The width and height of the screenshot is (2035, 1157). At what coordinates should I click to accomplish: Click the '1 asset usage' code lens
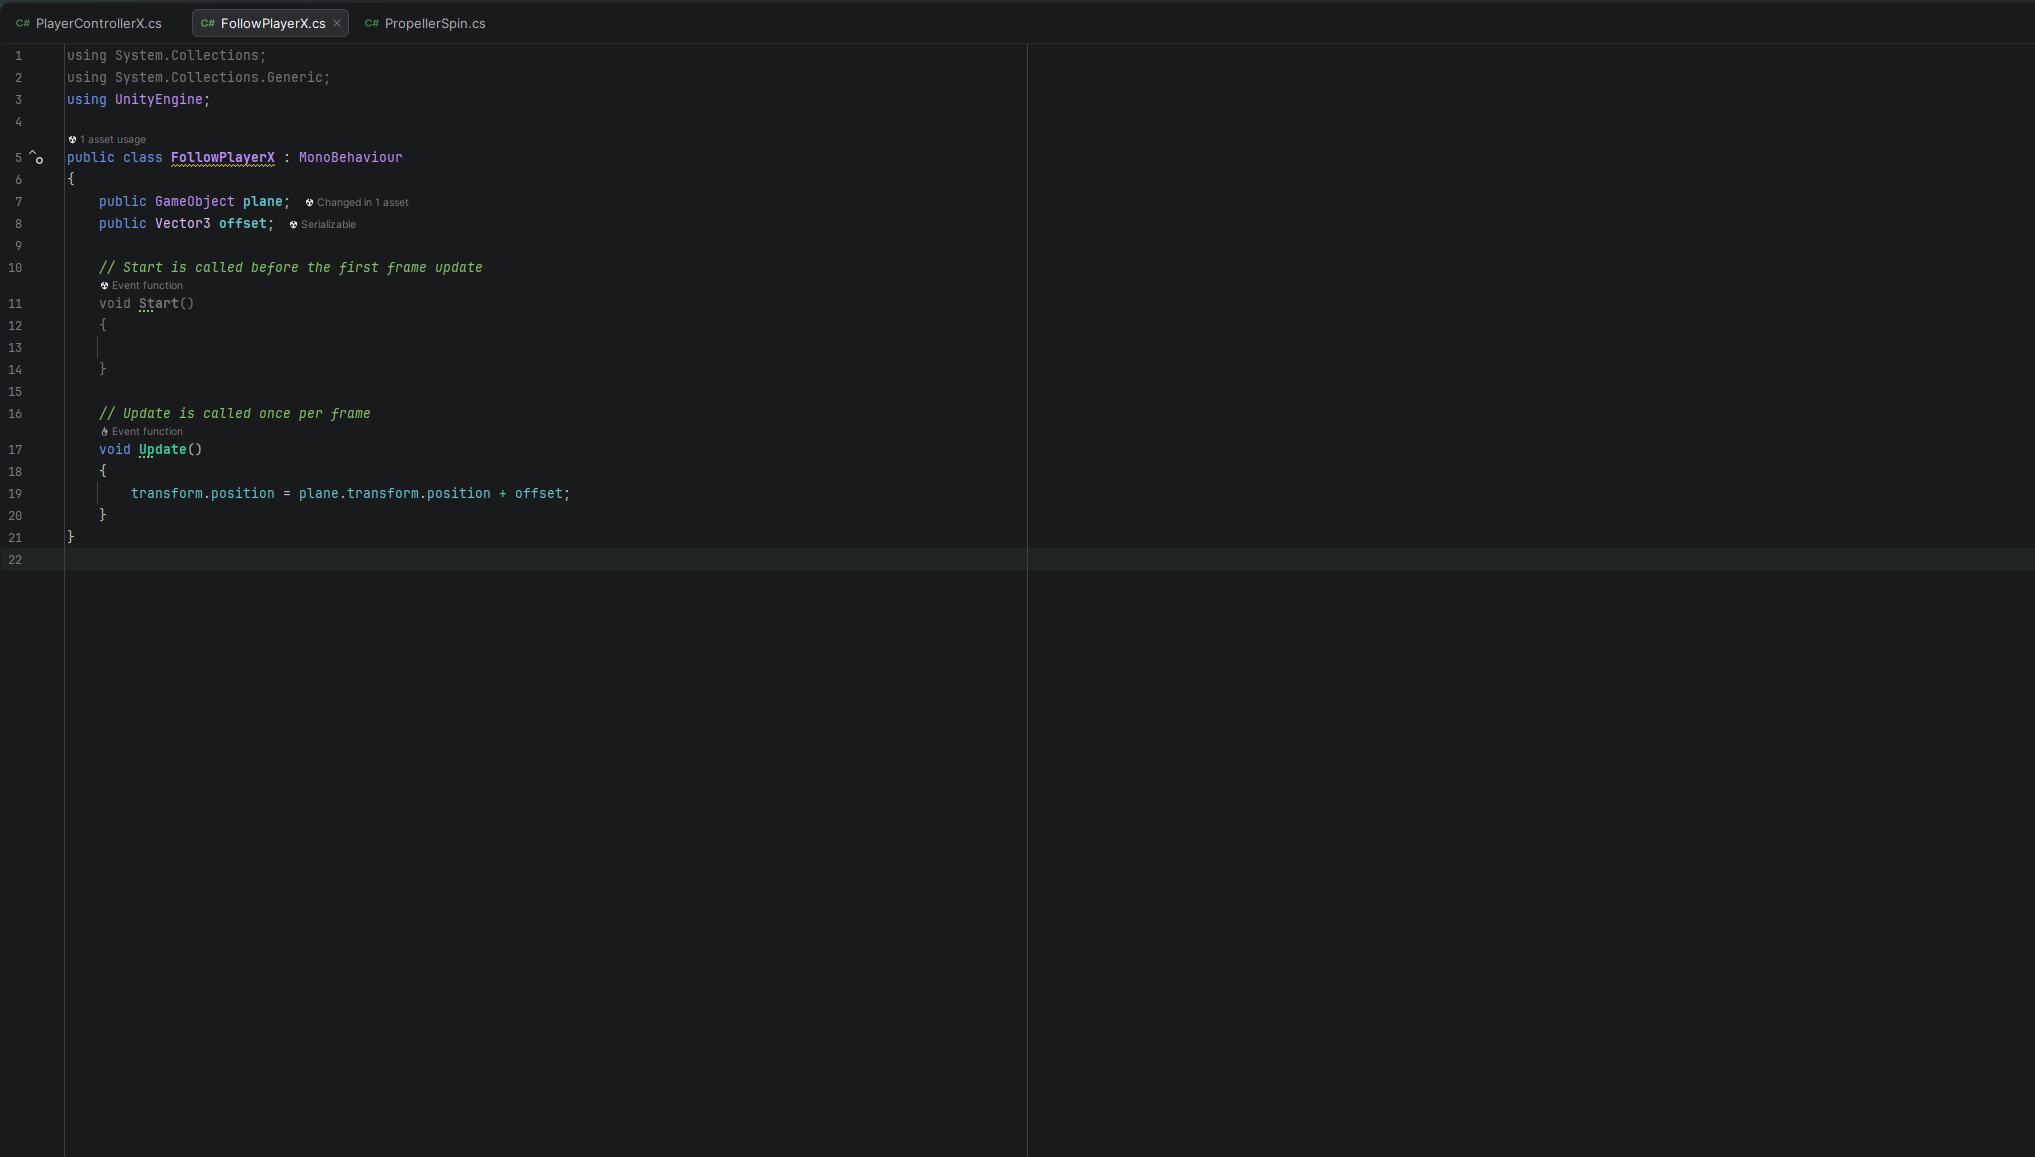point(112,140)
